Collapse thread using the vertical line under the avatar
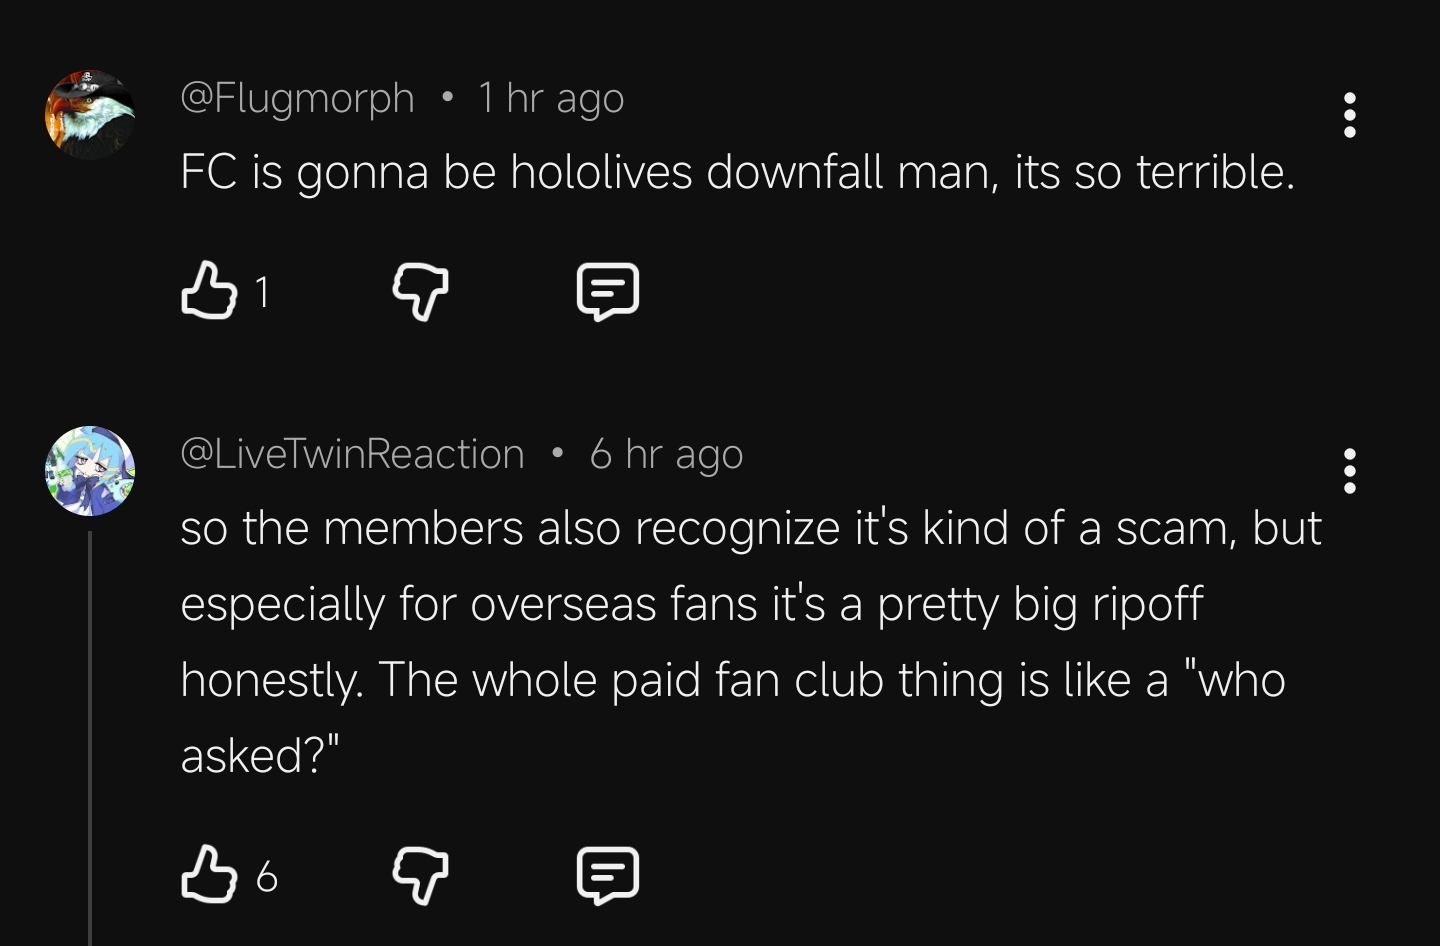 point(90,740)
